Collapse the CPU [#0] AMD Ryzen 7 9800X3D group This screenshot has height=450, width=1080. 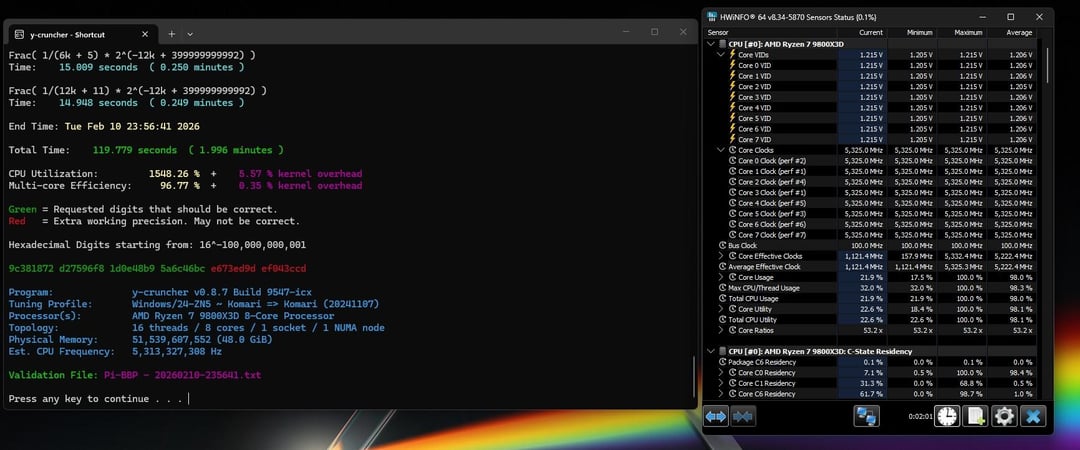(x=711, y=44)
